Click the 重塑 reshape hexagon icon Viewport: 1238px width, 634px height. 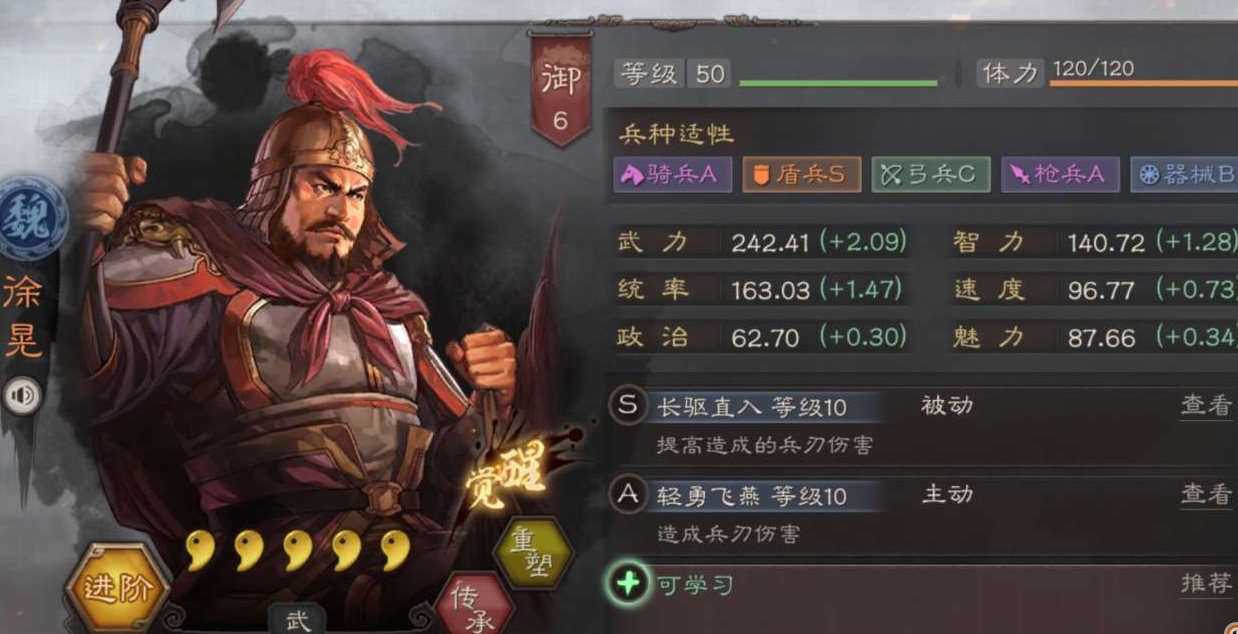(534, 553)
